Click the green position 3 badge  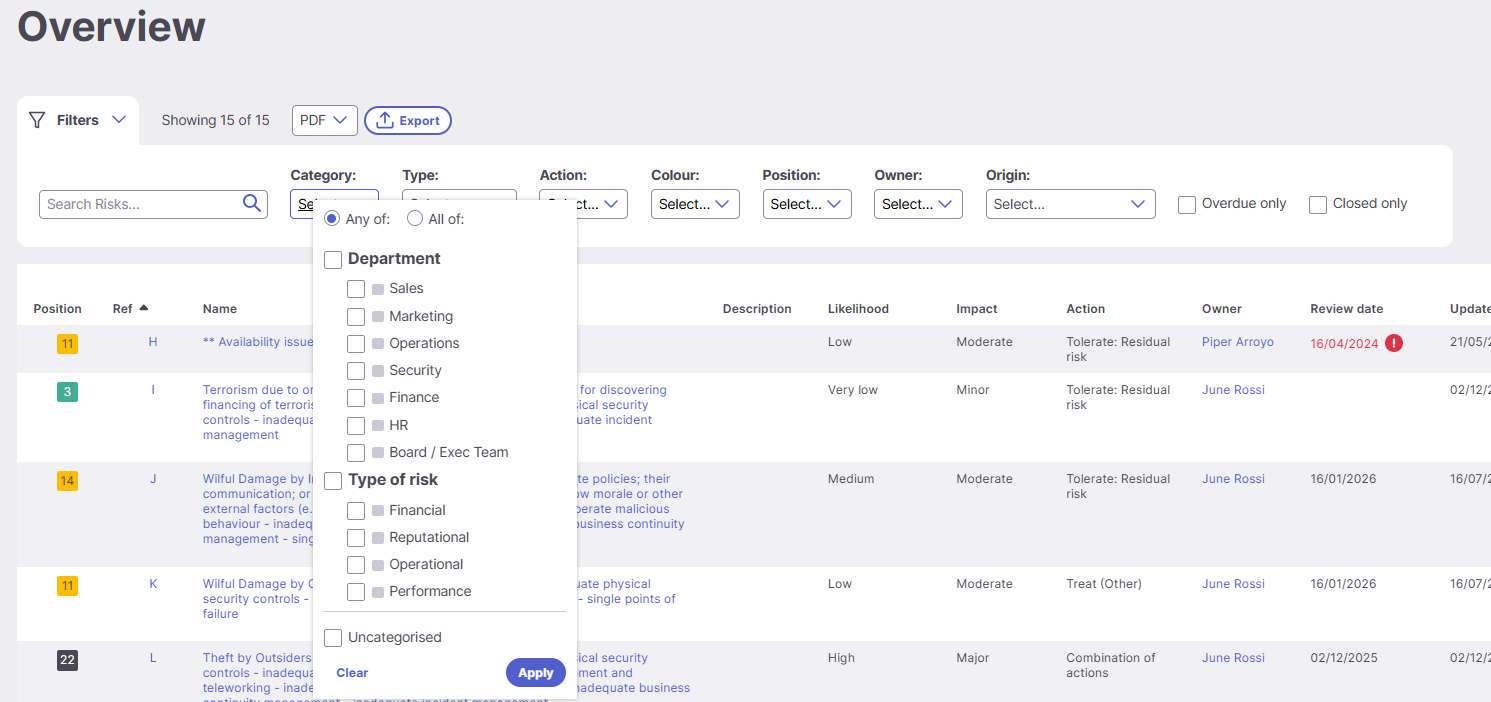(x=67, y=392)
